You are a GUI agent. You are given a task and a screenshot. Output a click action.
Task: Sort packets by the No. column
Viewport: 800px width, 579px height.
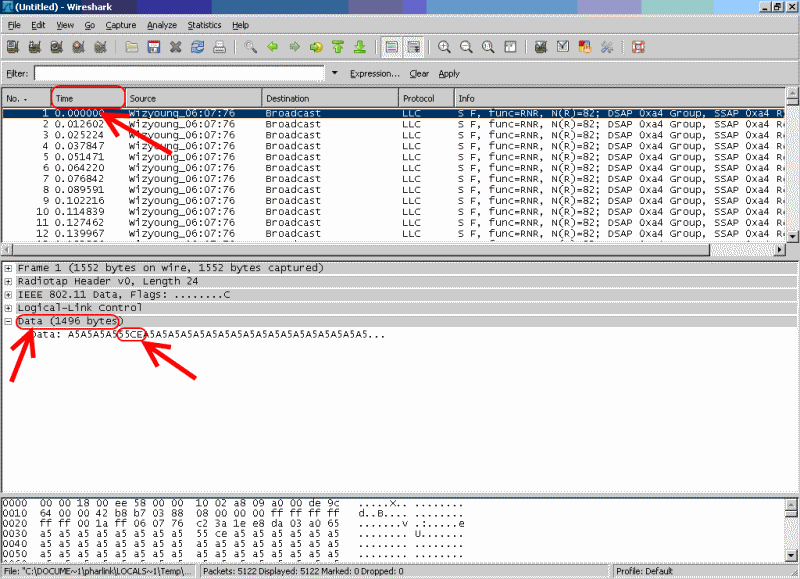click(x=26, y=98)
